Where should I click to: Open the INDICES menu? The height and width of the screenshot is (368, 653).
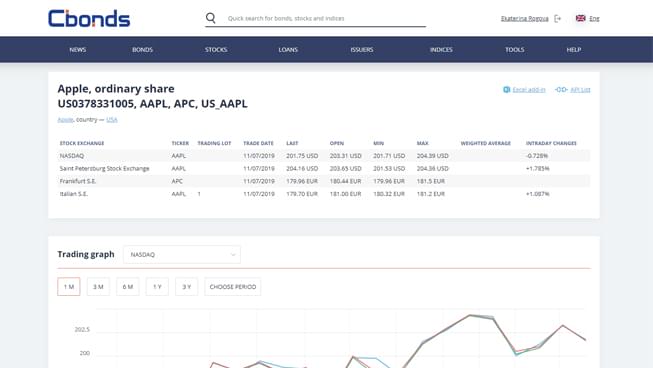441,50
